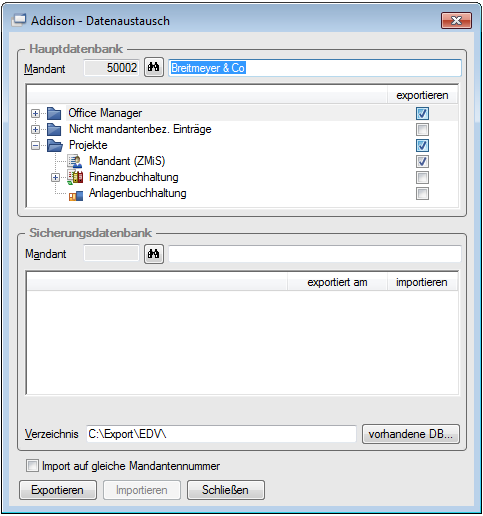This screenshot has height=516, width=483.
Task: Expand the Office Manager tree node
Action: tap(35, 113)
